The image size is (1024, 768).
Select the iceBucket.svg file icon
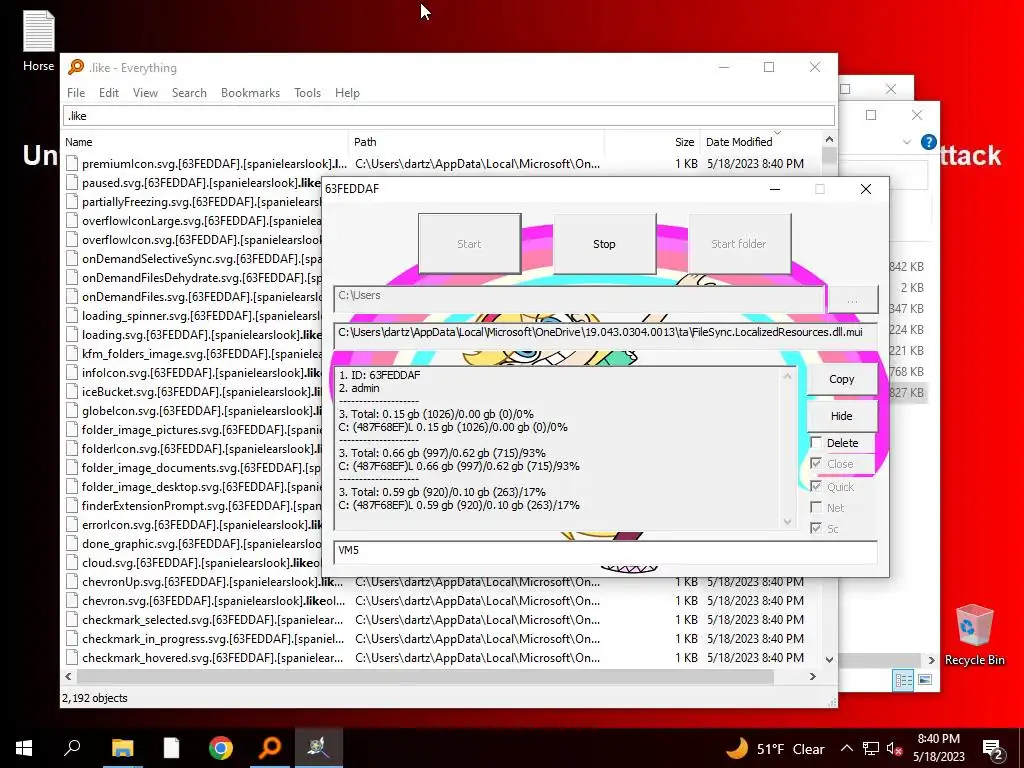tap(72, 391)
